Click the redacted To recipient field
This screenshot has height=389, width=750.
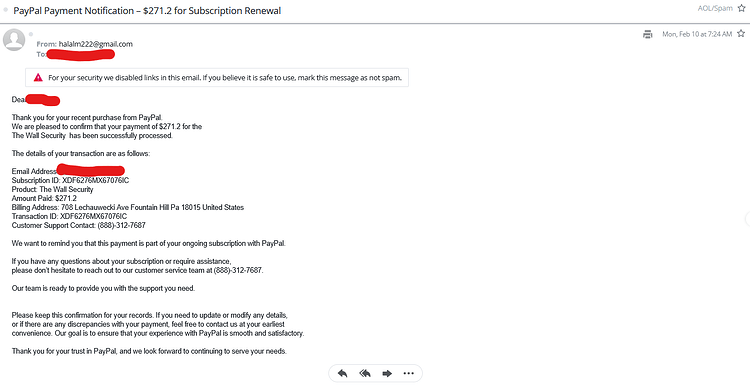(x=80, y=54)
